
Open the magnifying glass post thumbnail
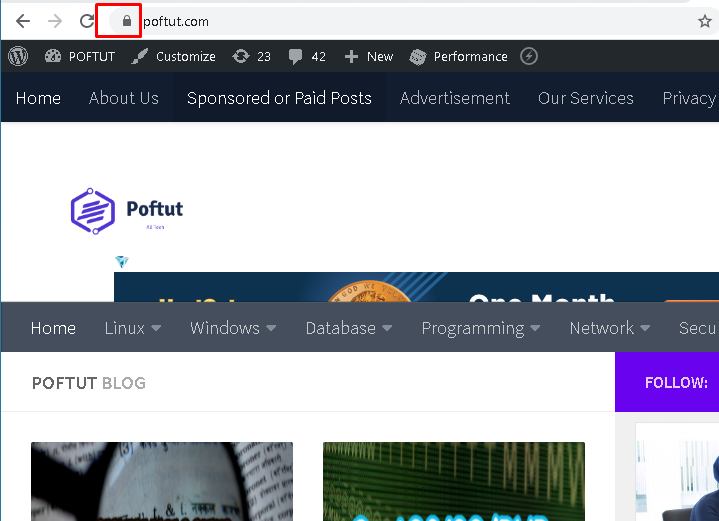pyautogui.click(x=162, y=482)
